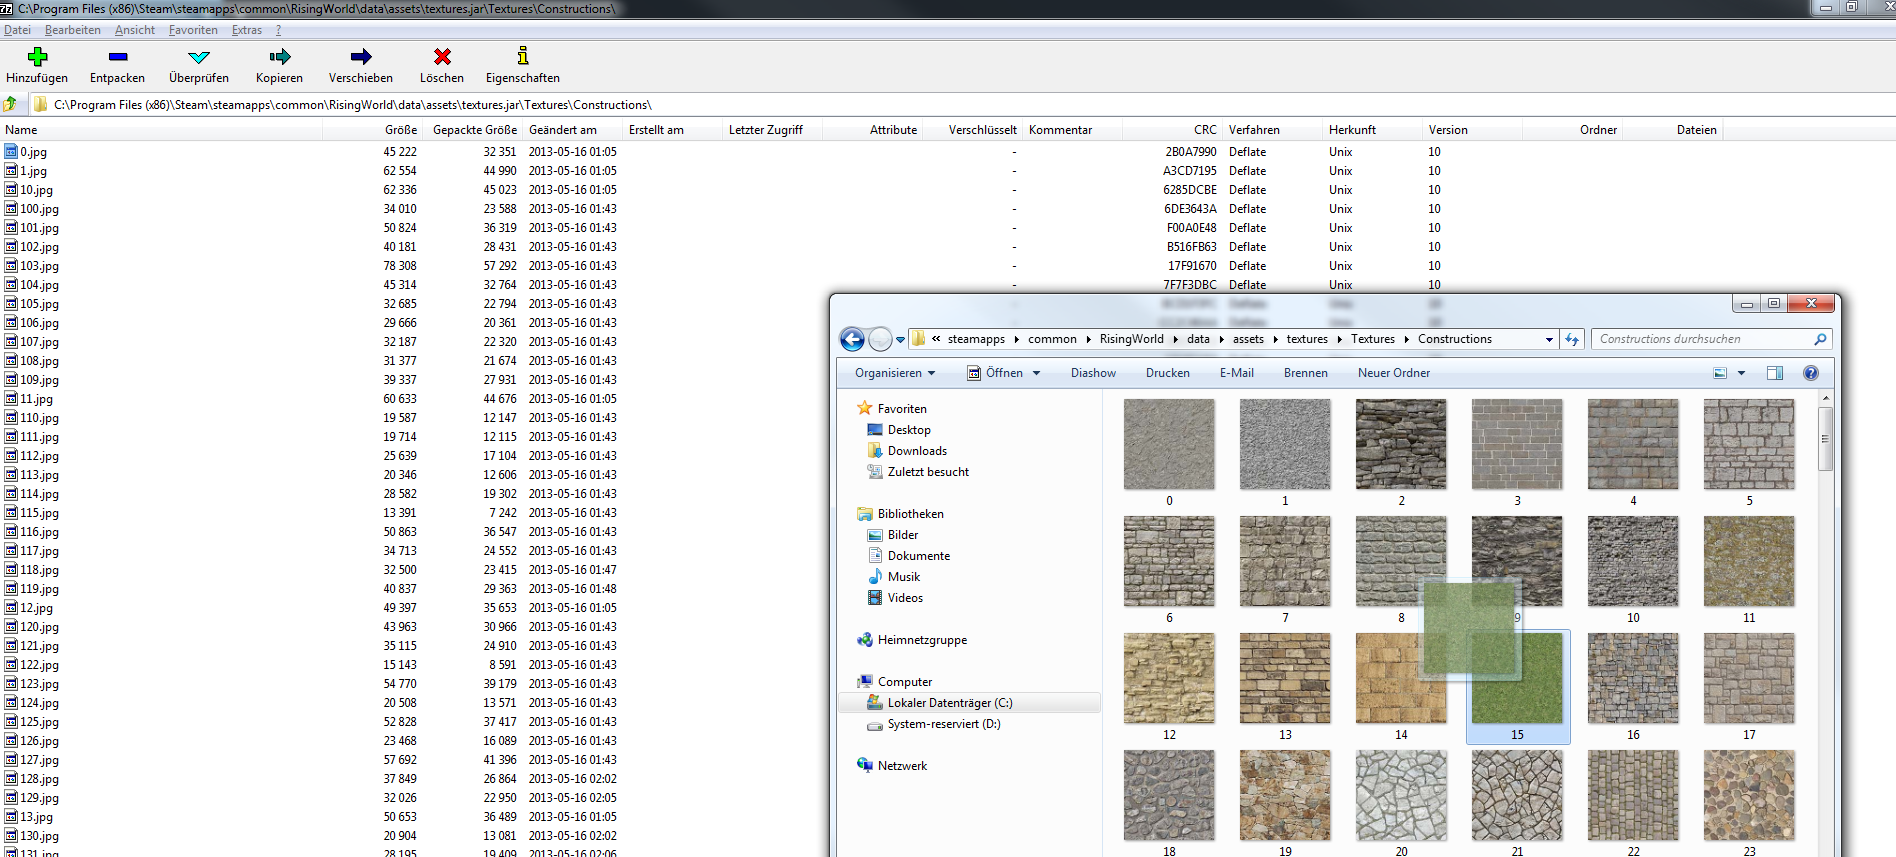Click the Neuer Ordner button
This screenshot has height=857, width=1896.
tap(1393, 373)
